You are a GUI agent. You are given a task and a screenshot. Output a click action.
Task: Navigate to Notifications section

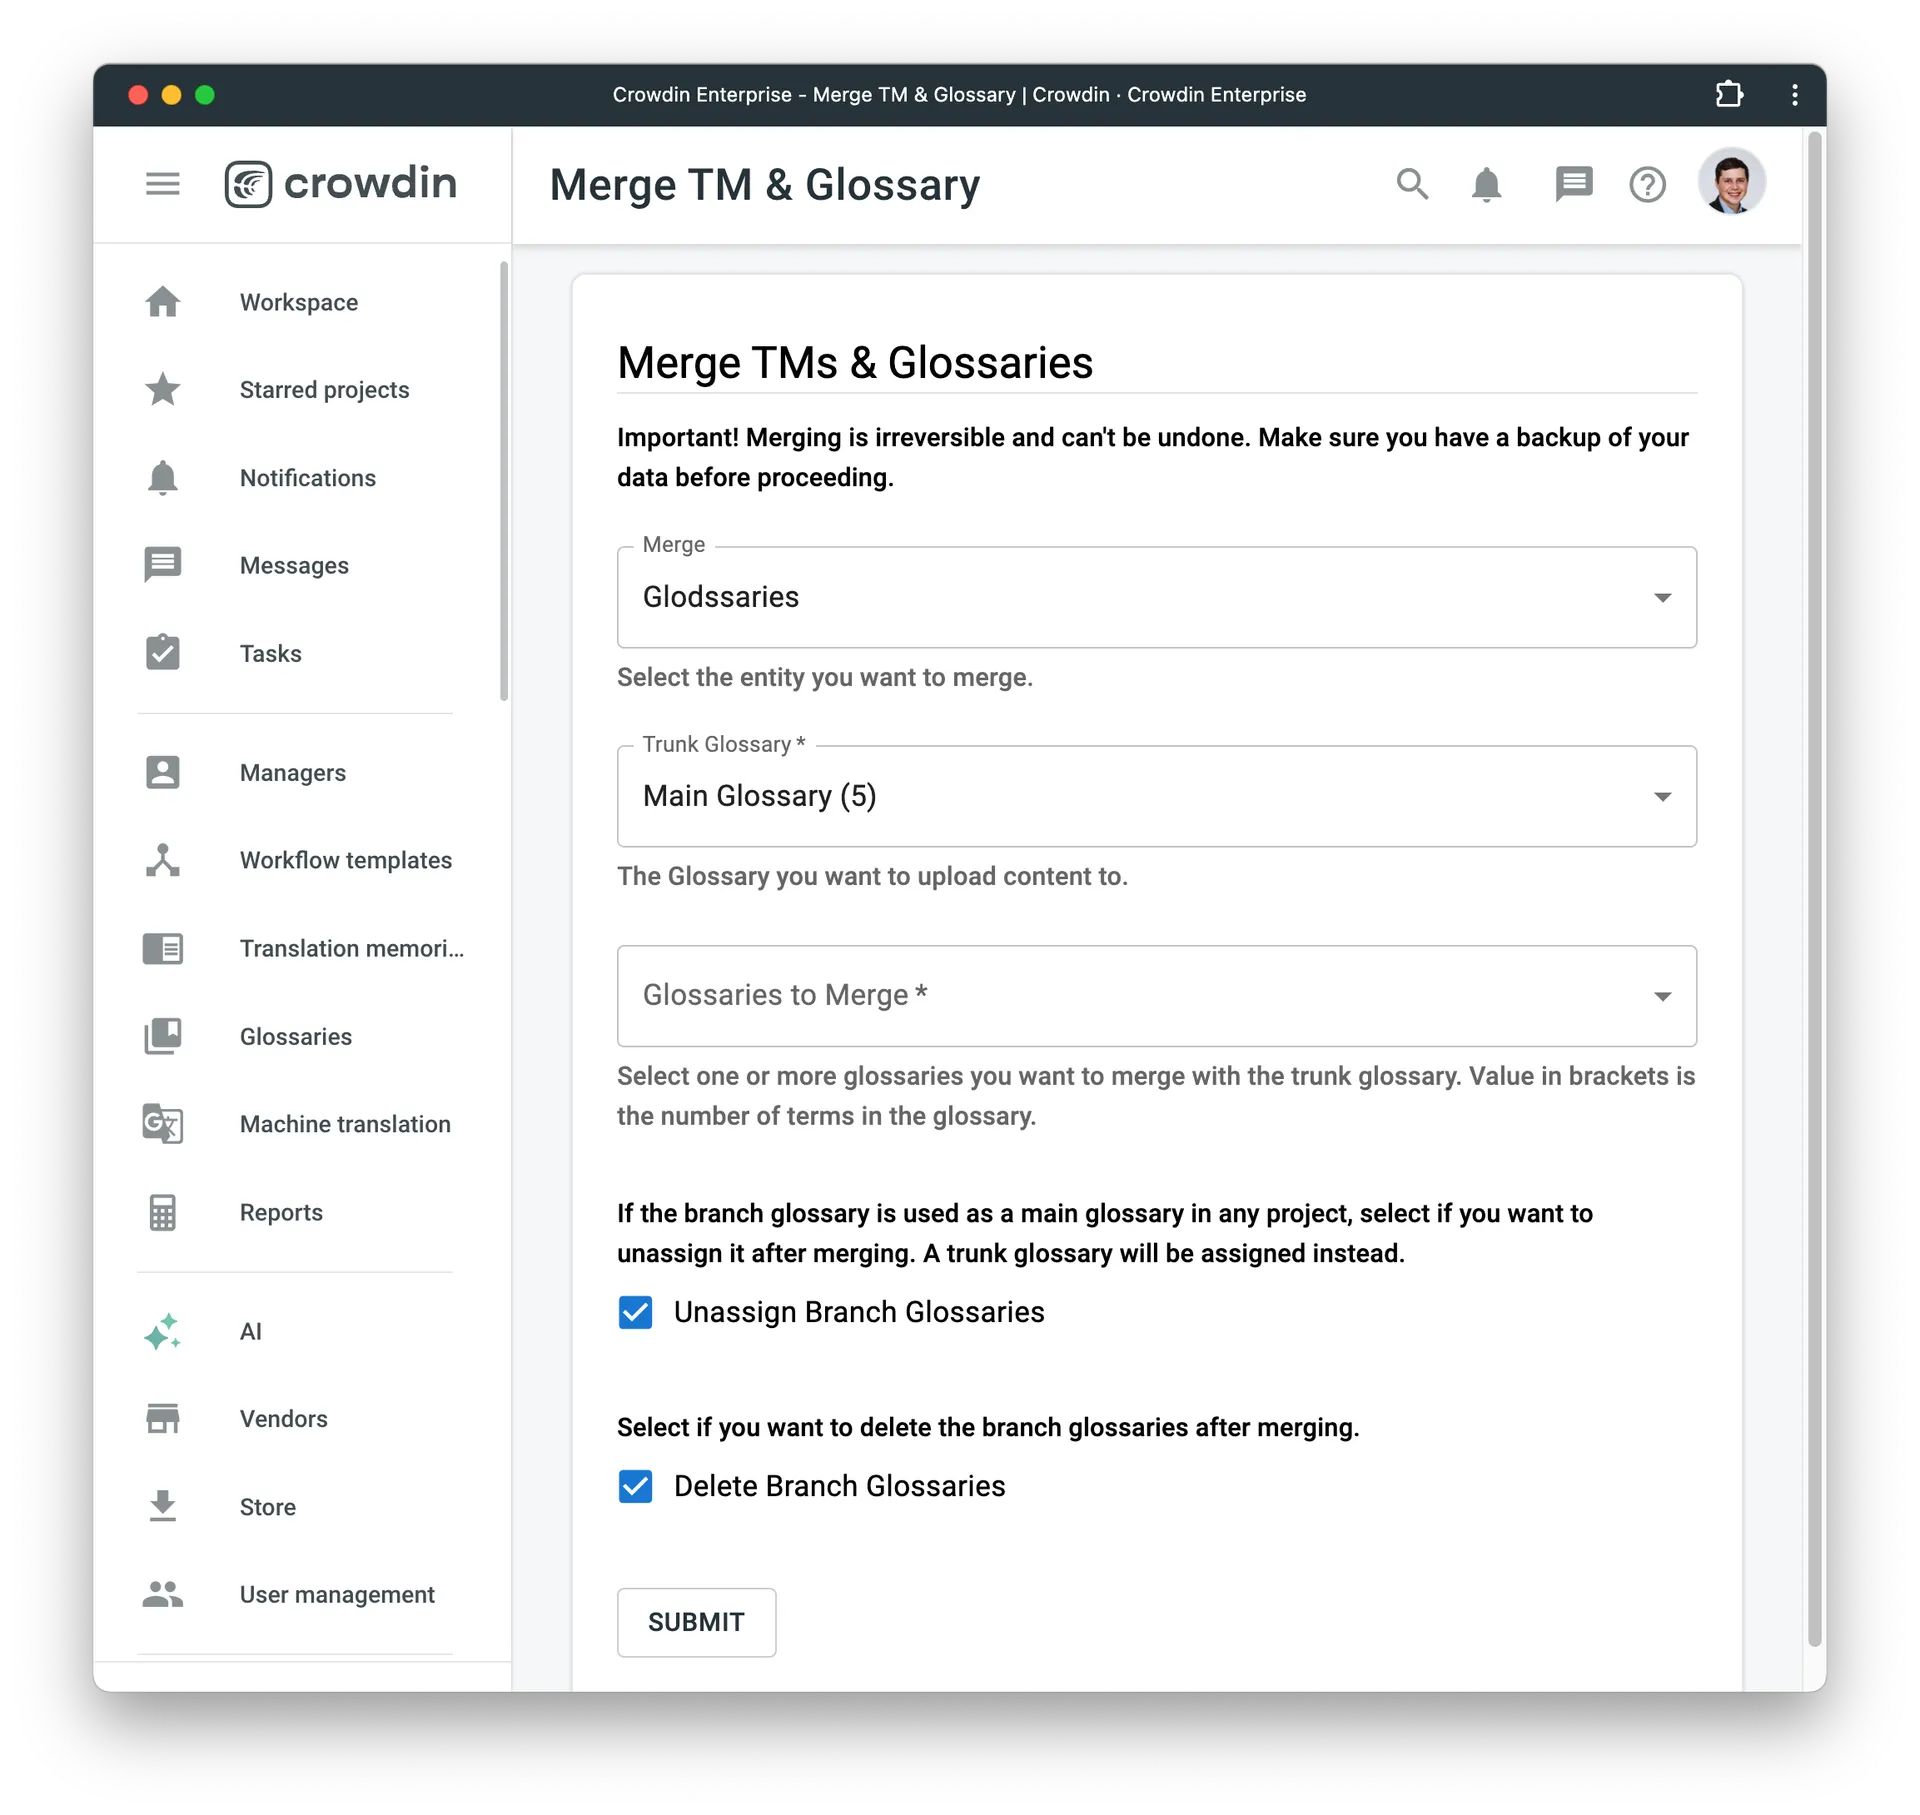(310, 476)
